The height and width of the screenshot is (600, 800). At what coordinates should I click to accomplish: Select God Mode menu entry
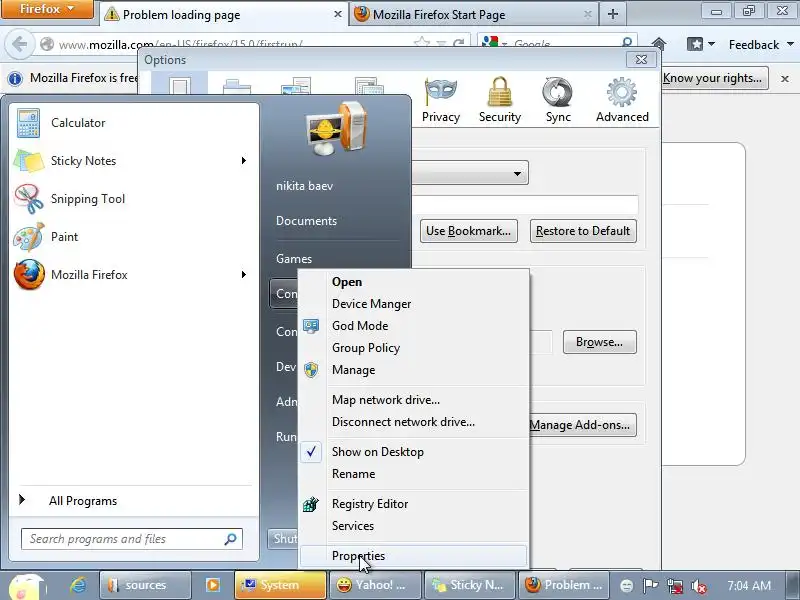point(413,326)
